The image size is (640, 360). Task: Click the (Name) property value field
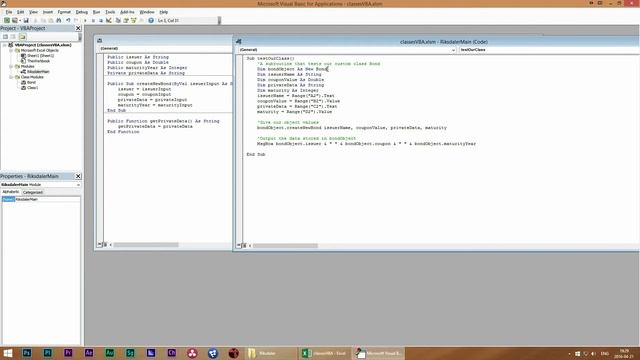point(47,200)
